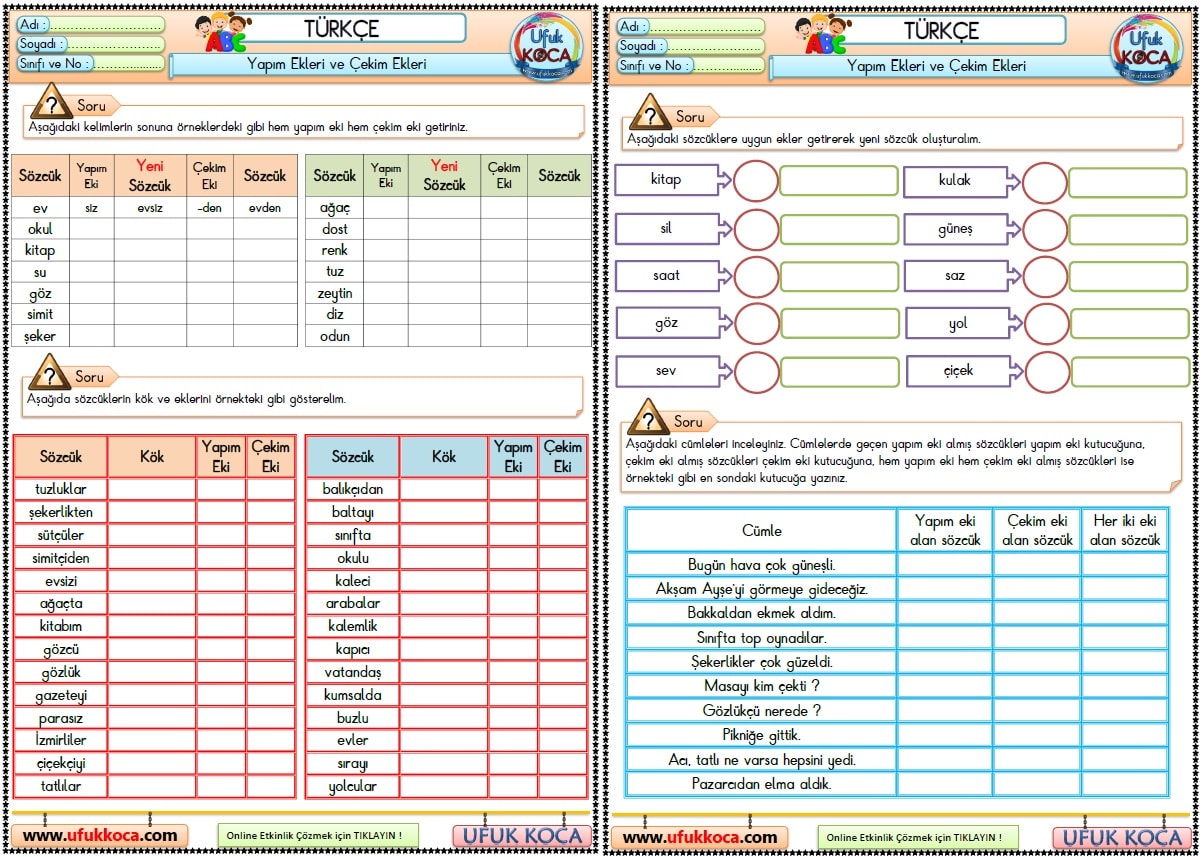Click the red circle next to the kulak box
This screenshot has height=857, width=1203.
[1045, 182]
